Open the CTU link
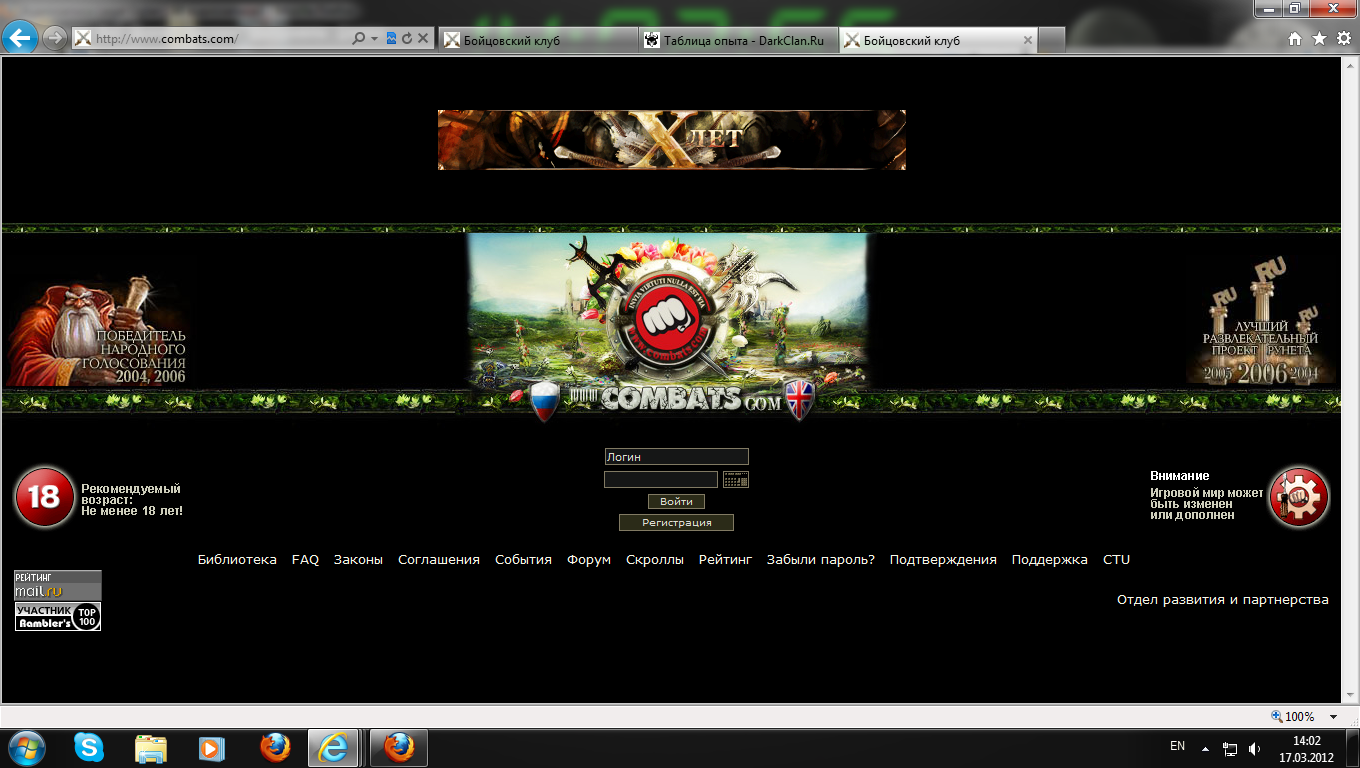The width and height of the screenshot is (1360, 768). point(1116,560)
